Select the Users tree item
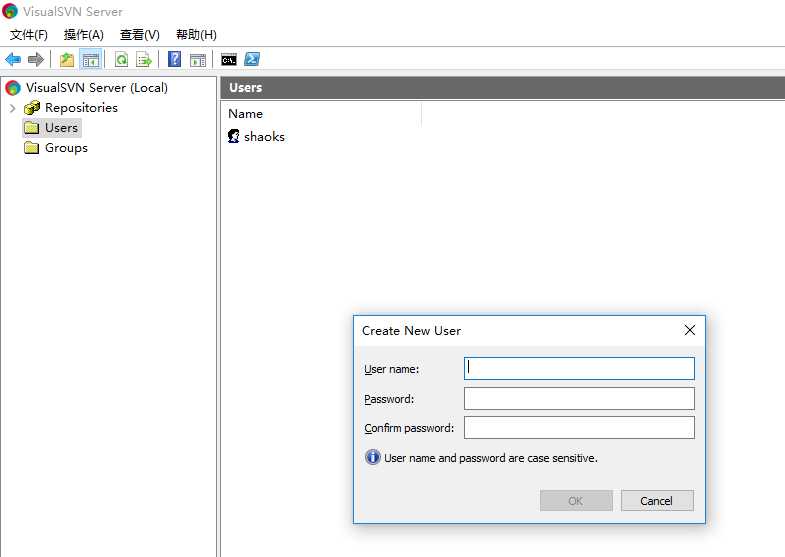785x557 pixels. (x=61, y=128)
